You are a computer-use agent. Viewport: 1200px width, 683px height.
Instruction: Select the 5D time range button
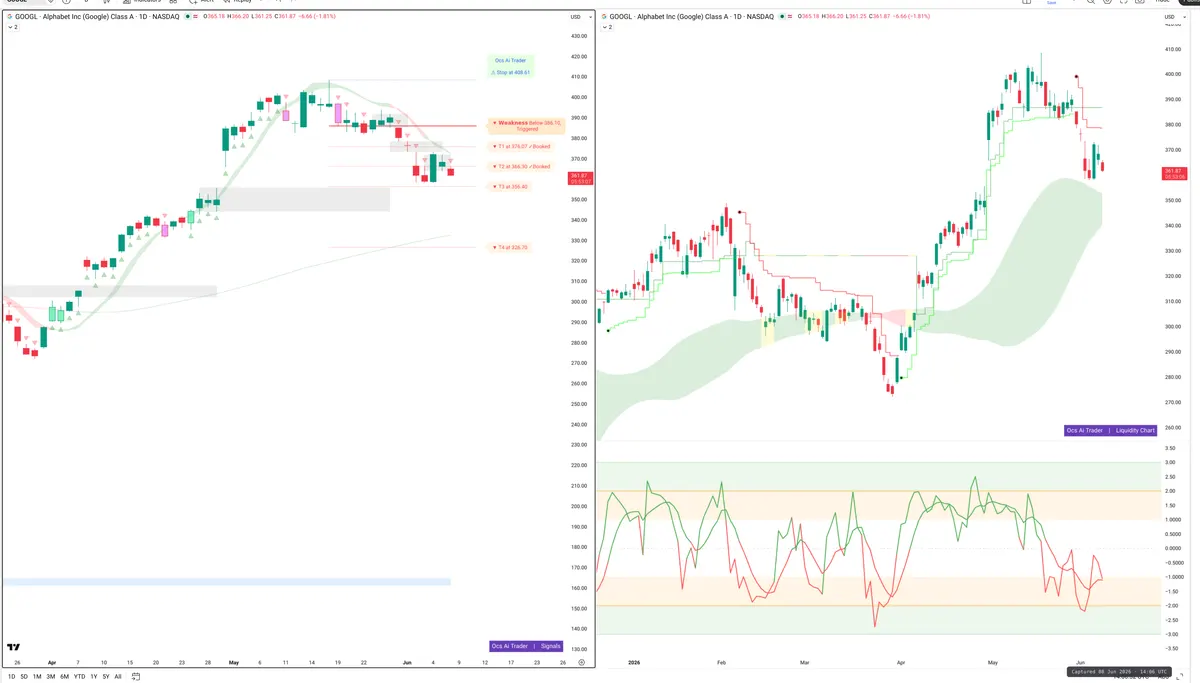(x=24, y=677)
